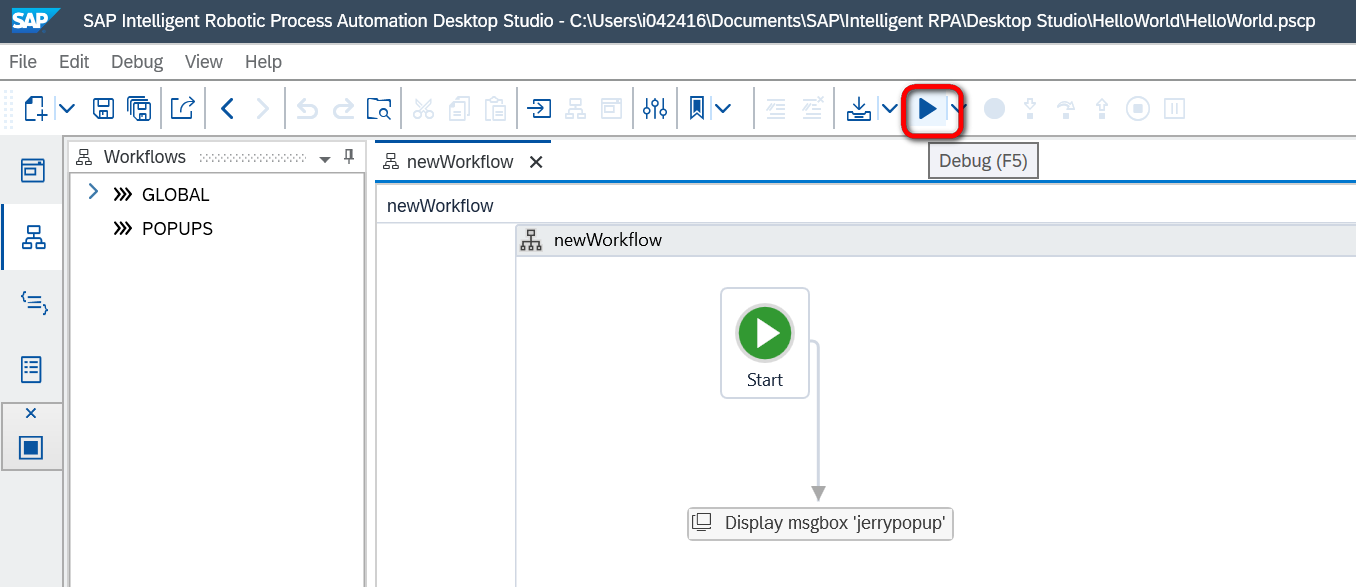Open the Workflows panel dropdown arrow
The image size is (1356, 587).
click(324, 160)
